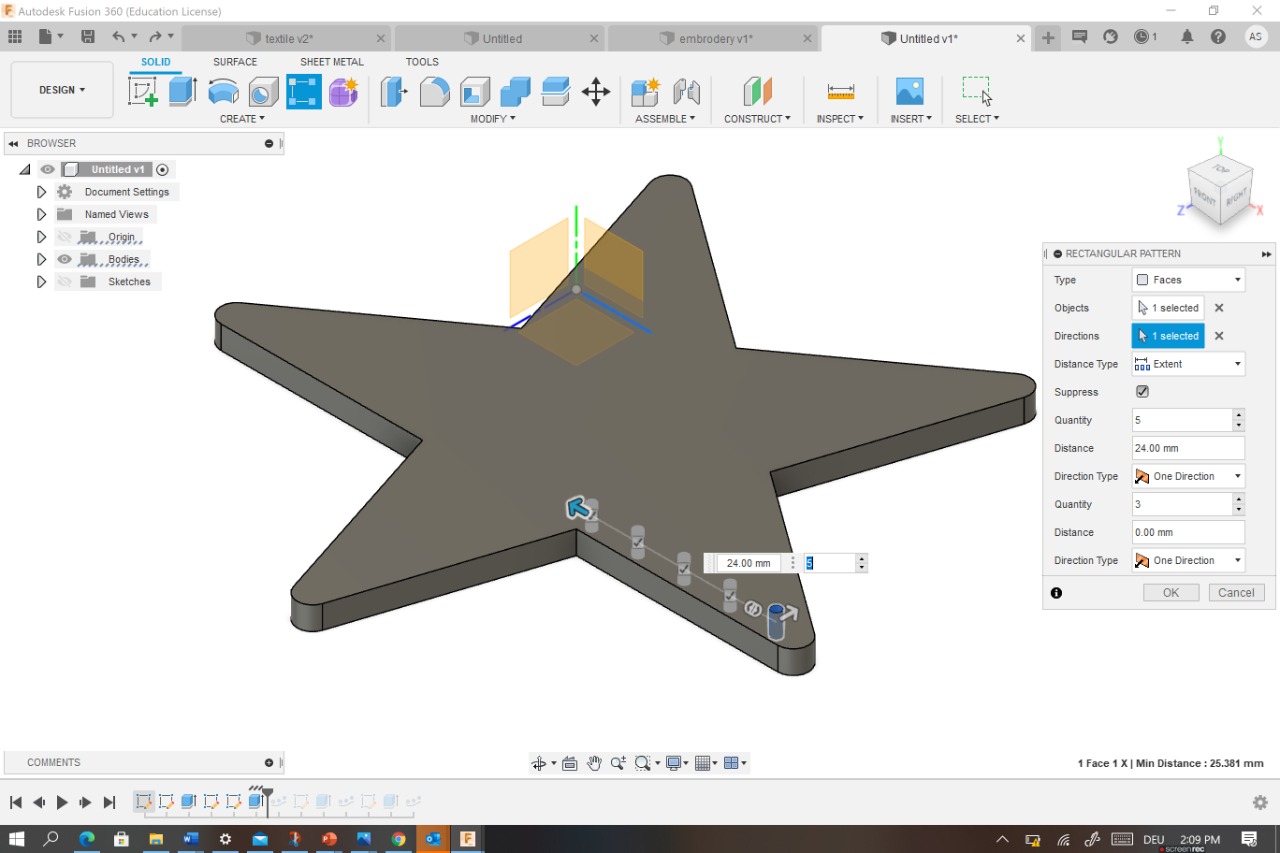Switch to the SHEET METAL ribbon tab
The image size is (1280, 853).
tap(332, 62)
